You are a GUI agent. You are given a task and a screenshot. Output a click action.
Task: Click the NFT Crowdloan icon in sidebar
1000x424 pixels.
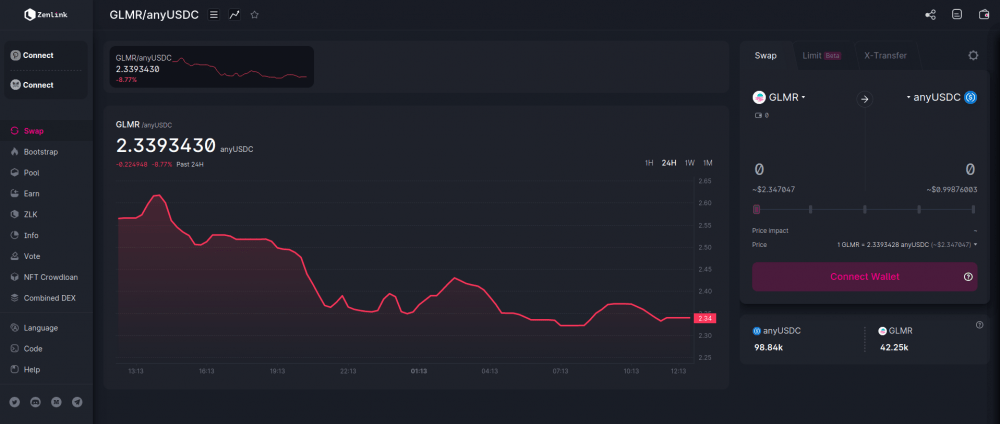point(15,277)
